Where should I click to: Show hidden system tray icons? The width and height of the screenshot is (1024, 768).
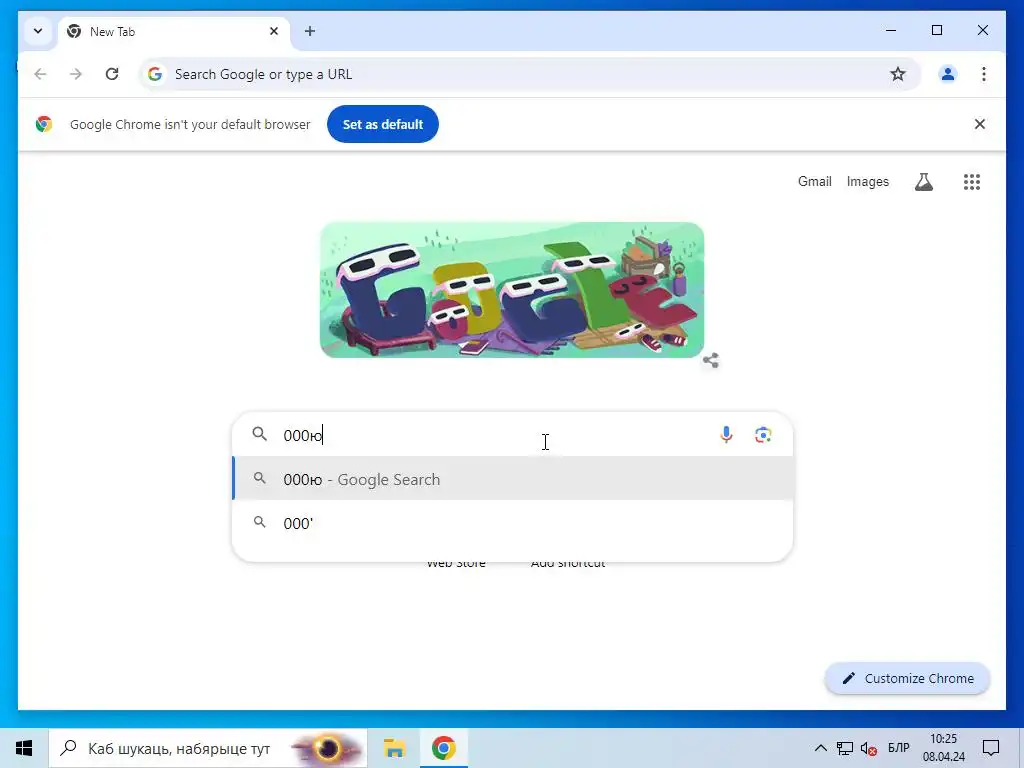(x=821, y=748)
